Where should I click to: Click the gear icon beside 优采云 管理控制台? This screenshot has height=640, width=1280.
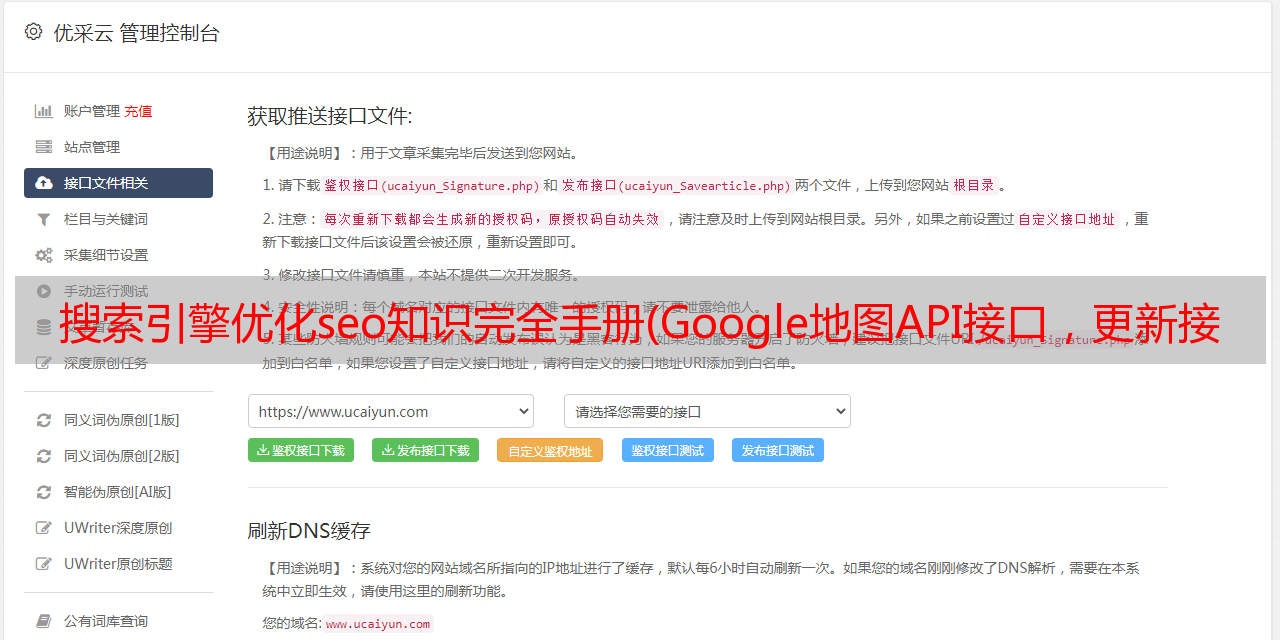(33, 32)
